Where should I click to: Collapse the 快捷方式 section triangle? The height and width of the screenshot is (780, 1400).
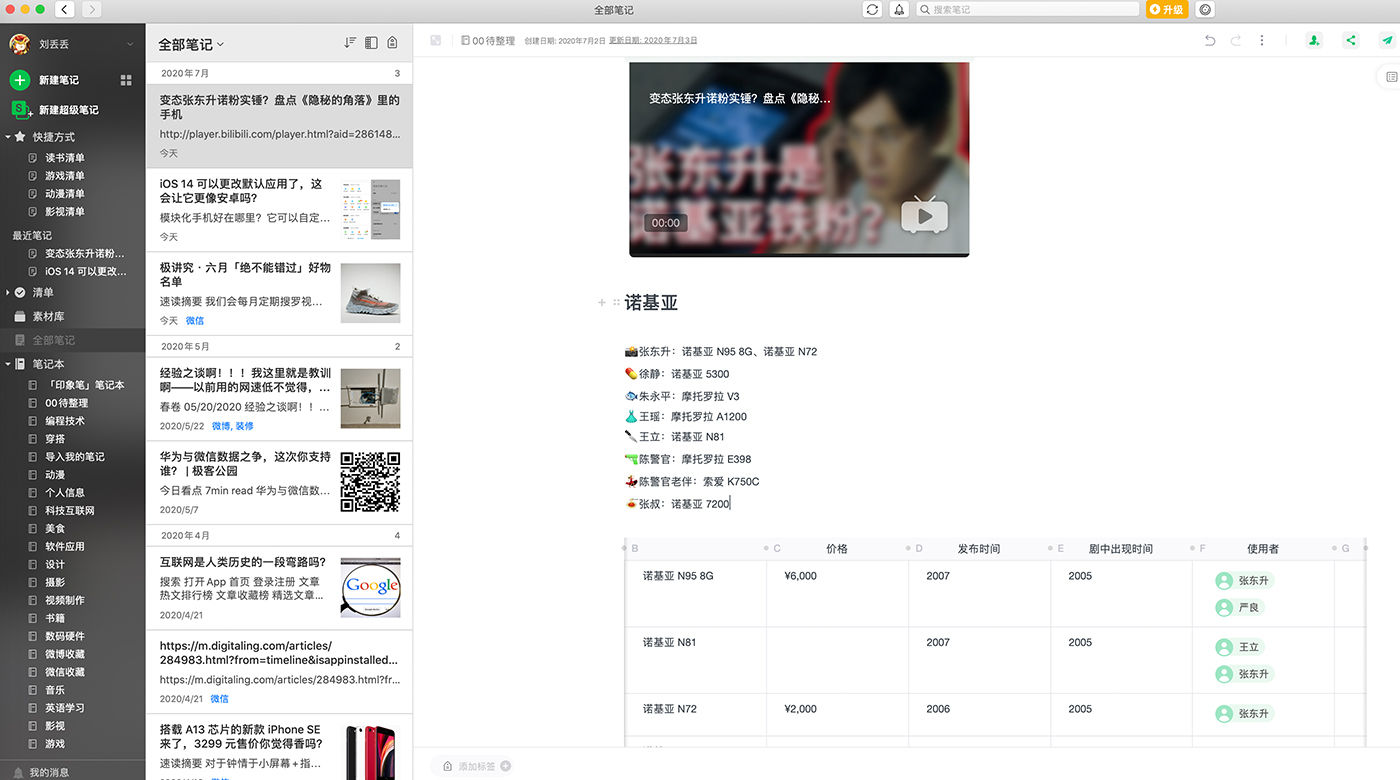tap(8, 137)
